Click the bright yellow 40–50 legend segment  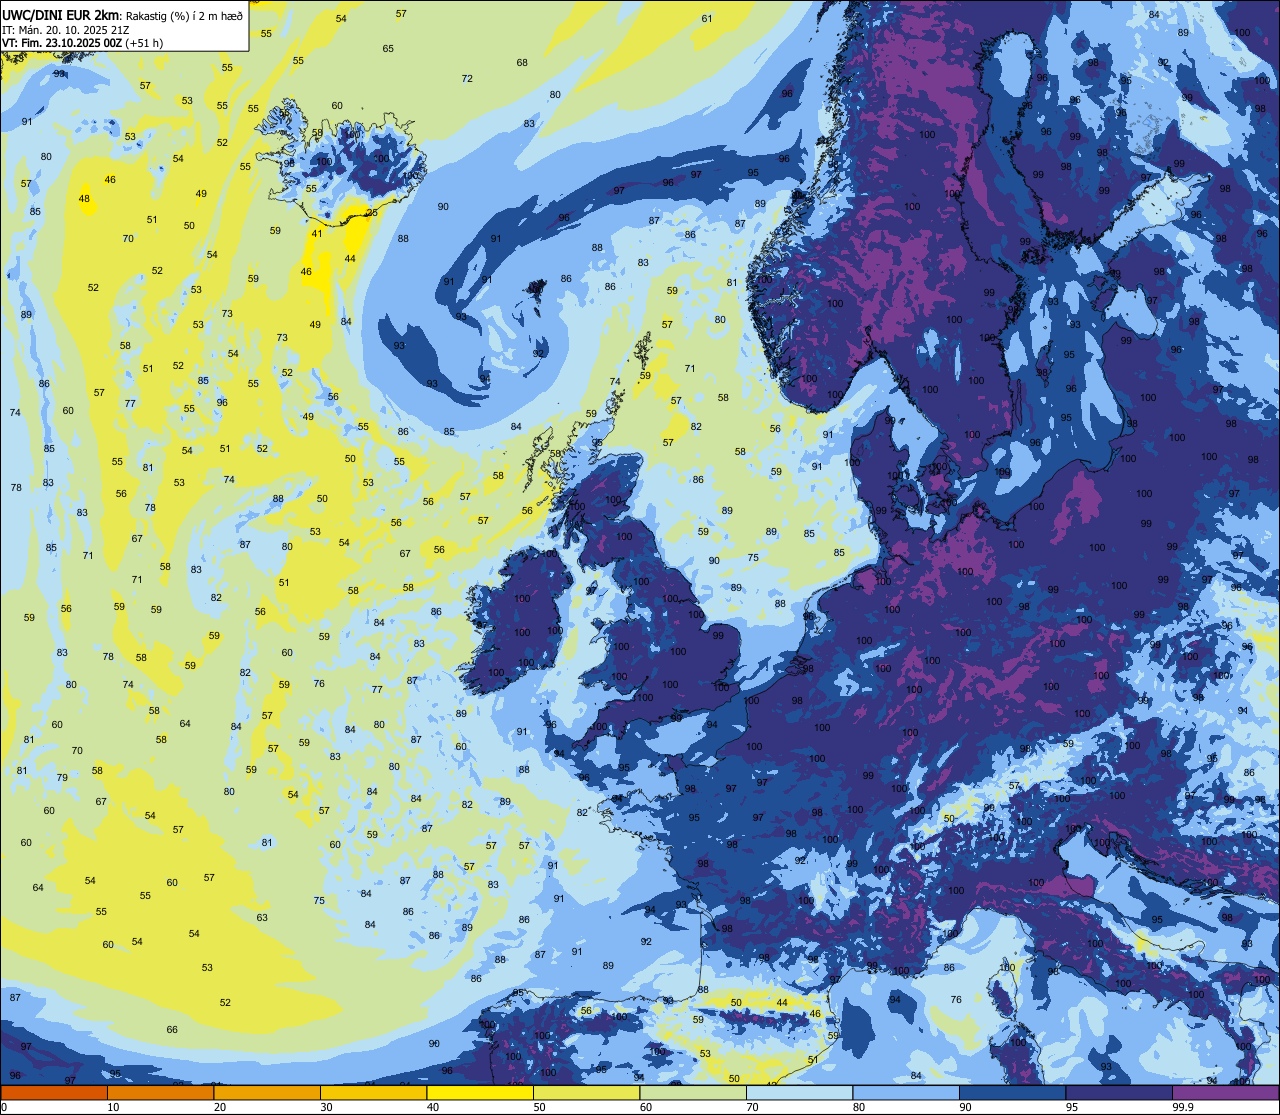click(x=480, y=1092)
